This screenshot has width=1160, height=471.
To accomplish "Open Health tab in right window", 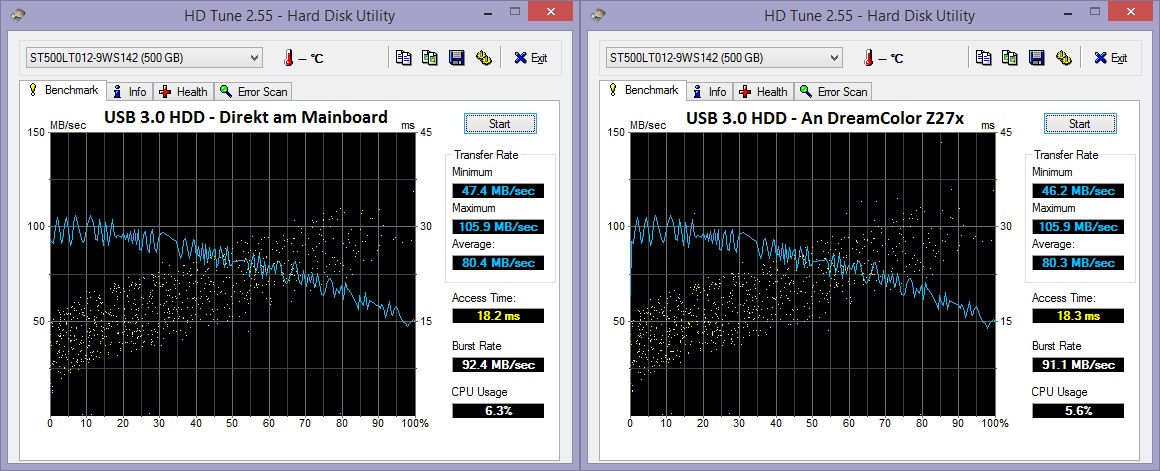I will click(763, 92).
